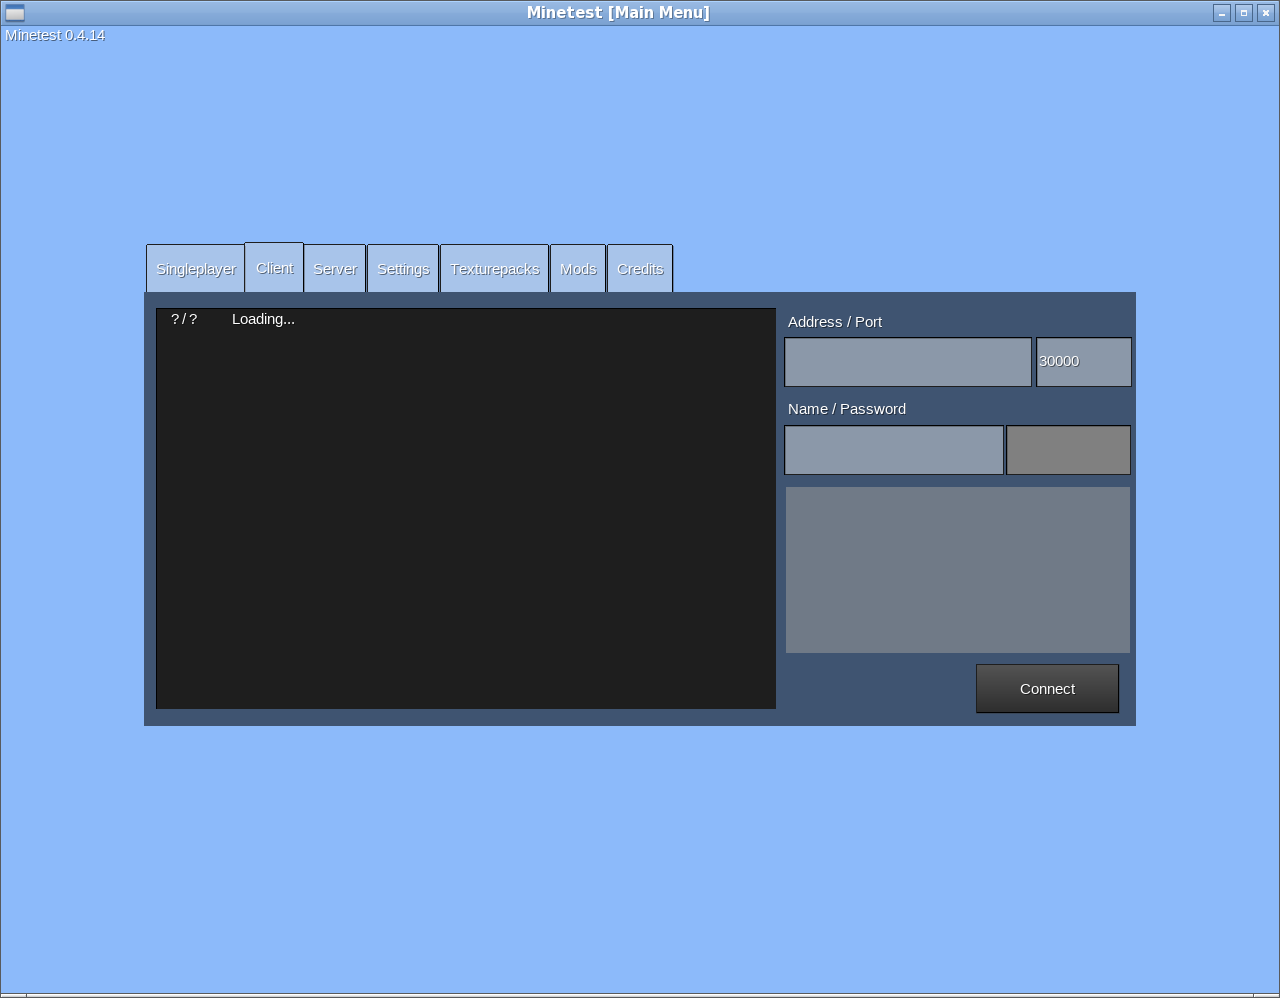
Task: Go to the Settings tab
Action: pyautogui.click(x=403, y=269)
